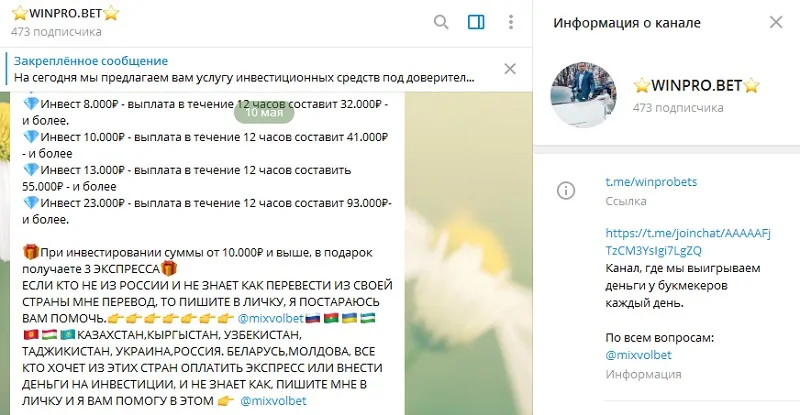Click @mixvolbet in the channel info
The height and width of the screenshot is (415, 800).
[638, 355]
